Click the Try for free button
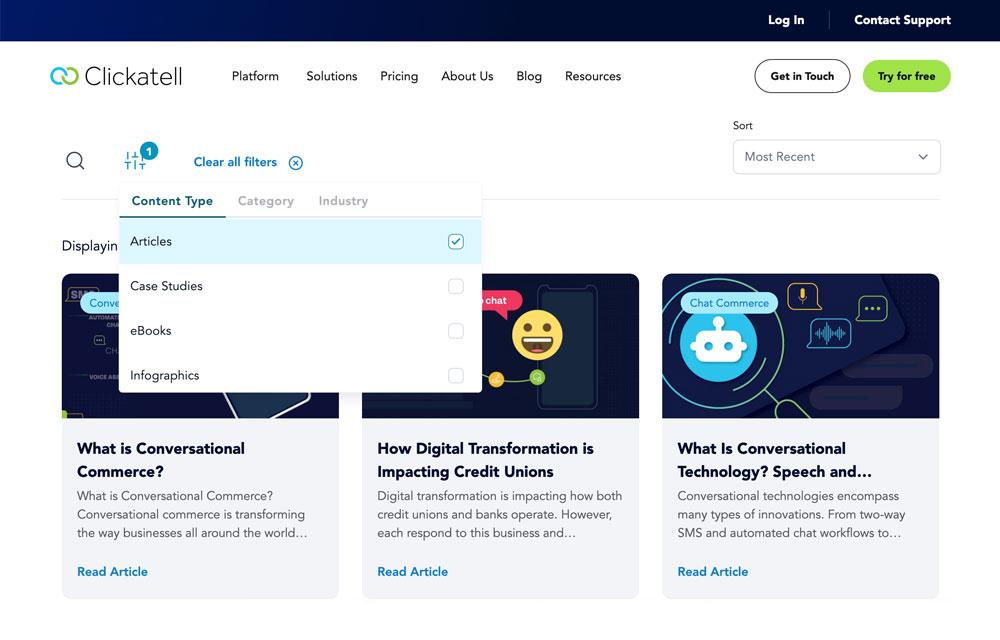The width and height of the screenshot is (1000, 640). [x=906, y=75]
